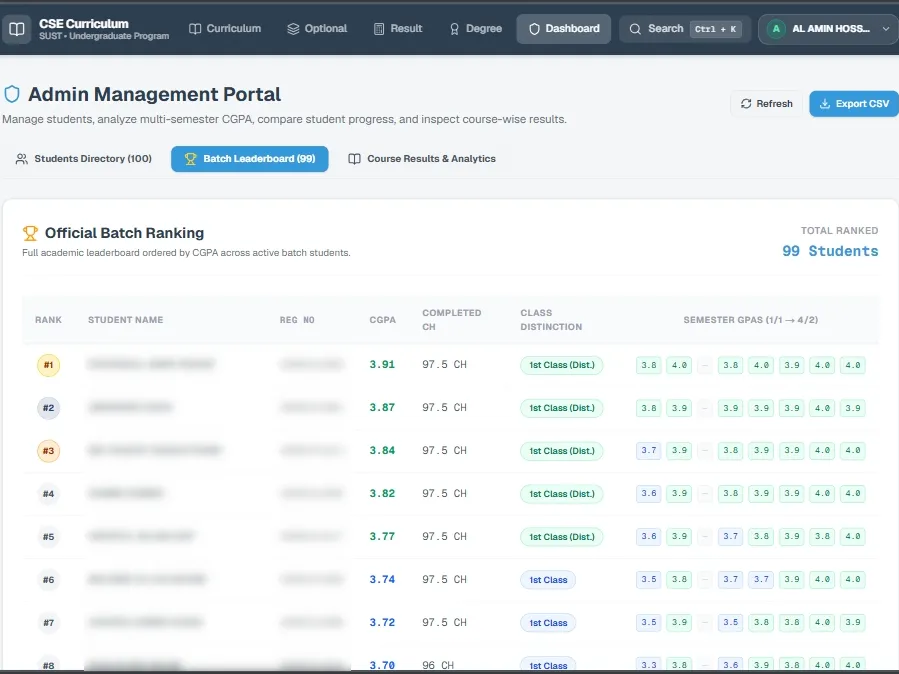Screen dimensions: 899x674
Task: Open the Degree nav item
Action: (x=476, y=29)
